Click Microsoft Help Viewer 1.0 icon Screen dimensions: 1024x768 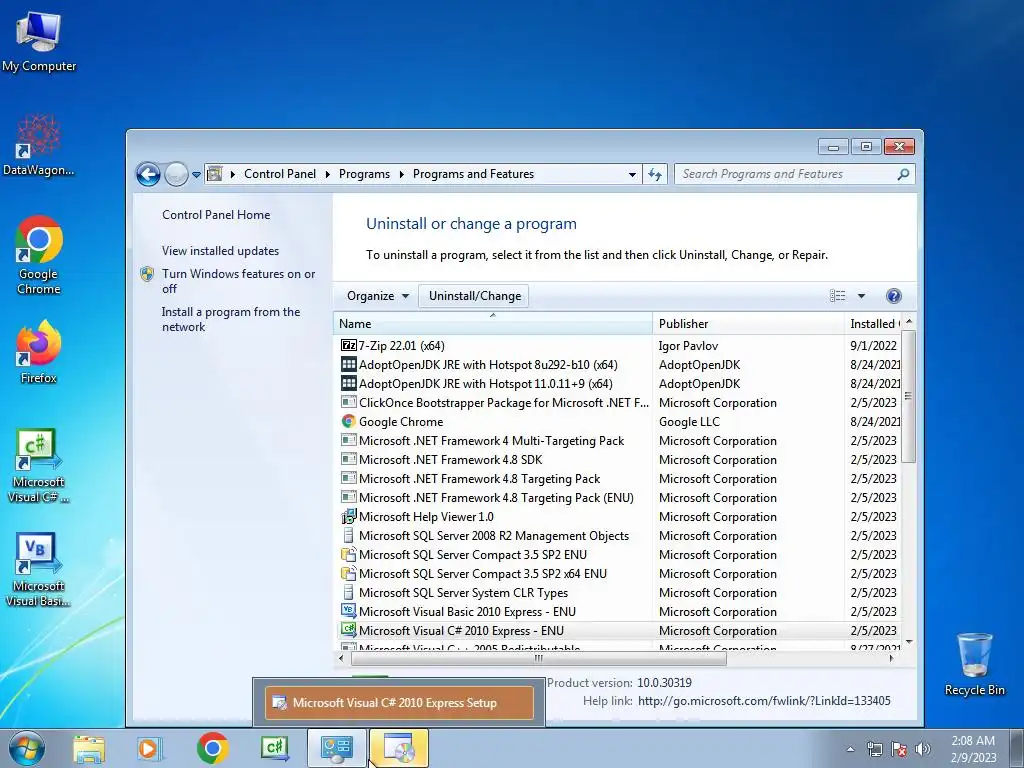pos(349,517)
